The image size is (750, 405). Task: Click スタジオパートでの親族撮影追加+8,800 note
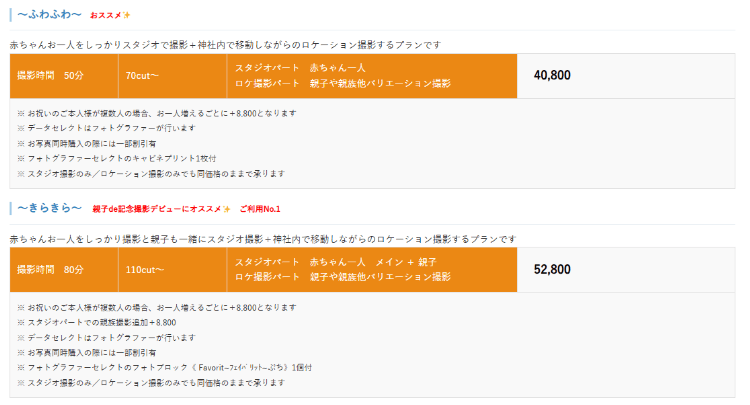click(97, 323)
